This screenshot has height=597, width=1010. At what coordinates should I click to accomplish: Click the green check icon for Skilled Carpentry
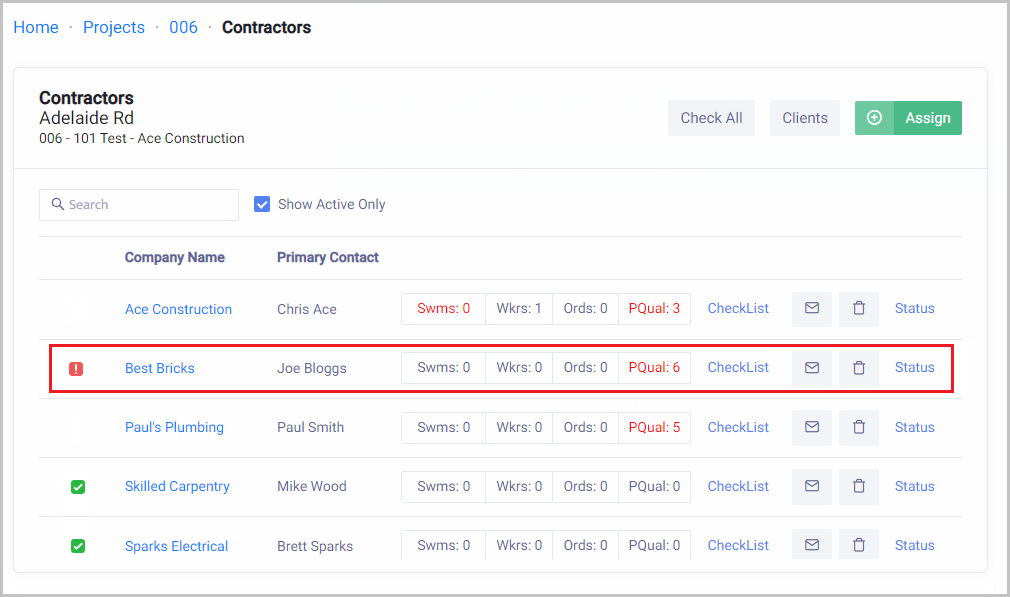pyautogui.click(x=78, y=487)
